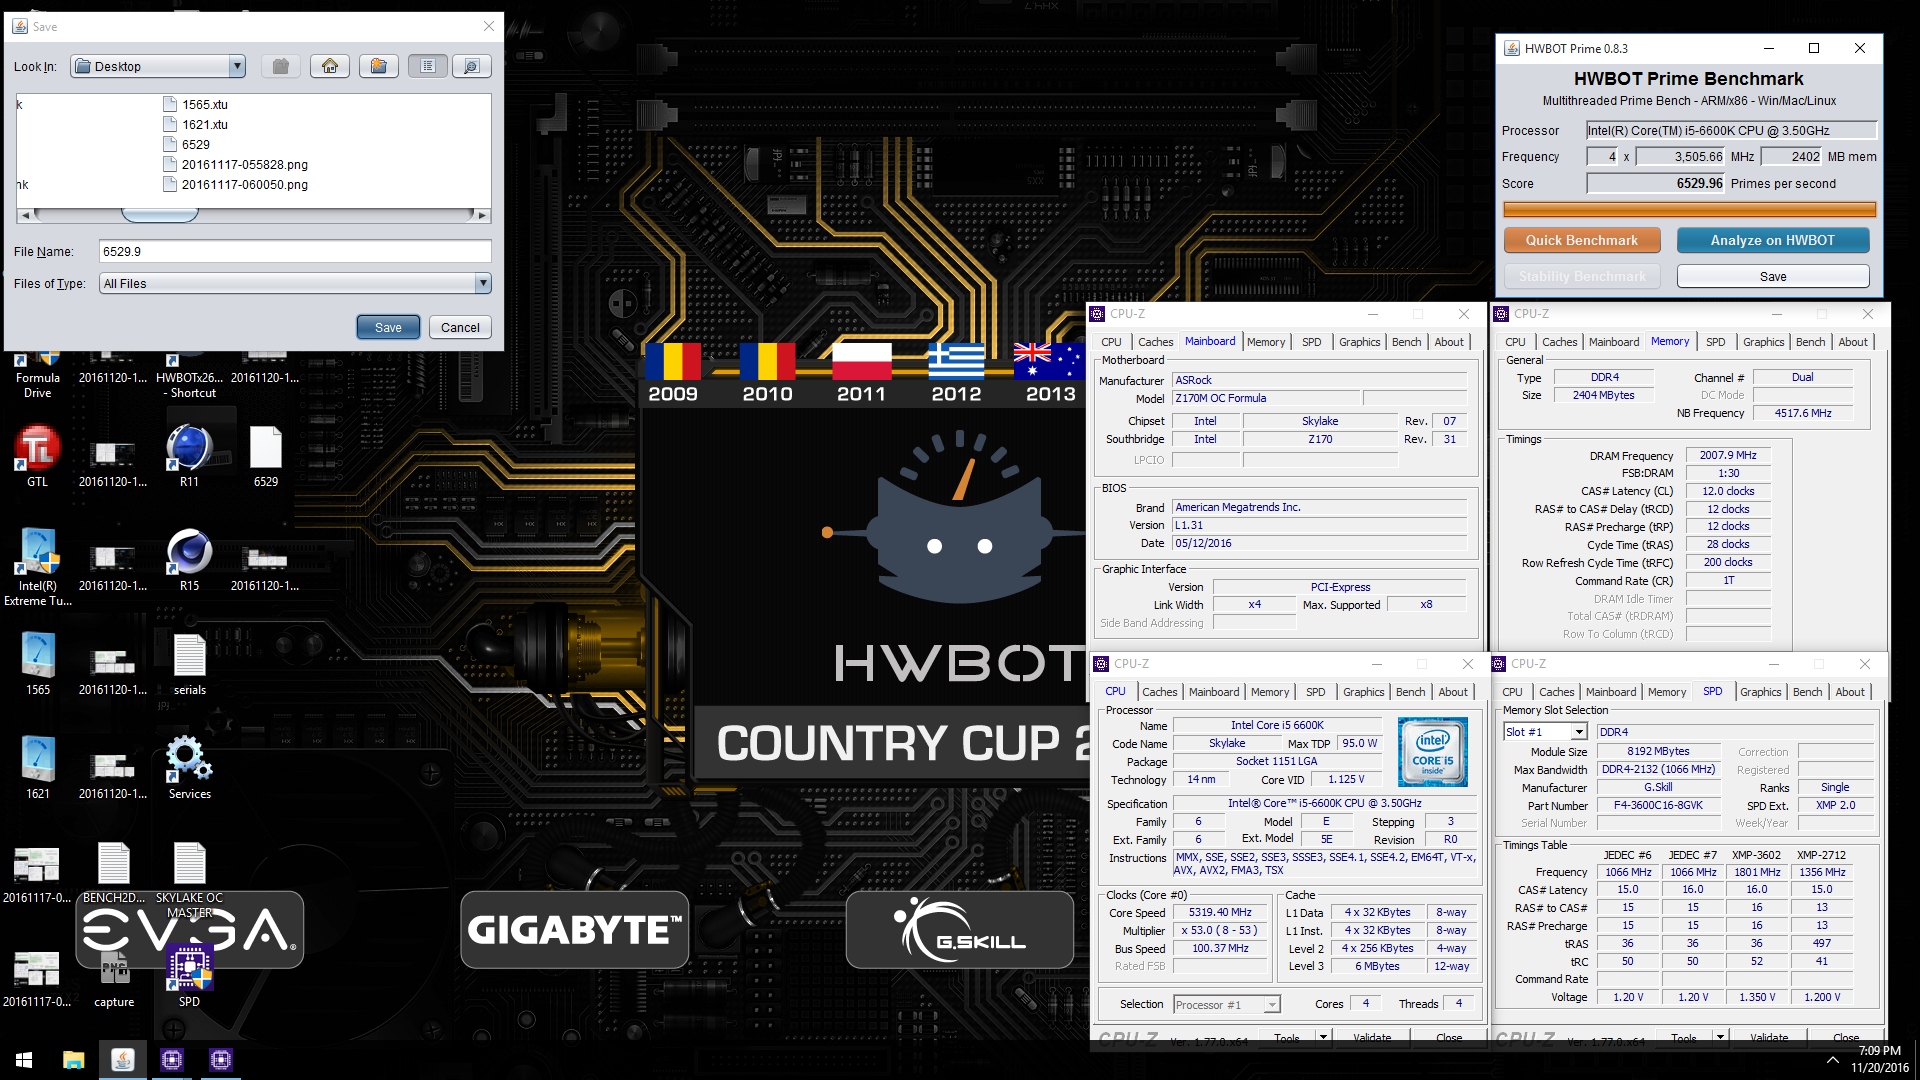The image size is (1920, 1080).
Task: Expand Tools arrow in CPU tab CPU-Z window
Action: pyautogui.click(x=1323, y=1037)
